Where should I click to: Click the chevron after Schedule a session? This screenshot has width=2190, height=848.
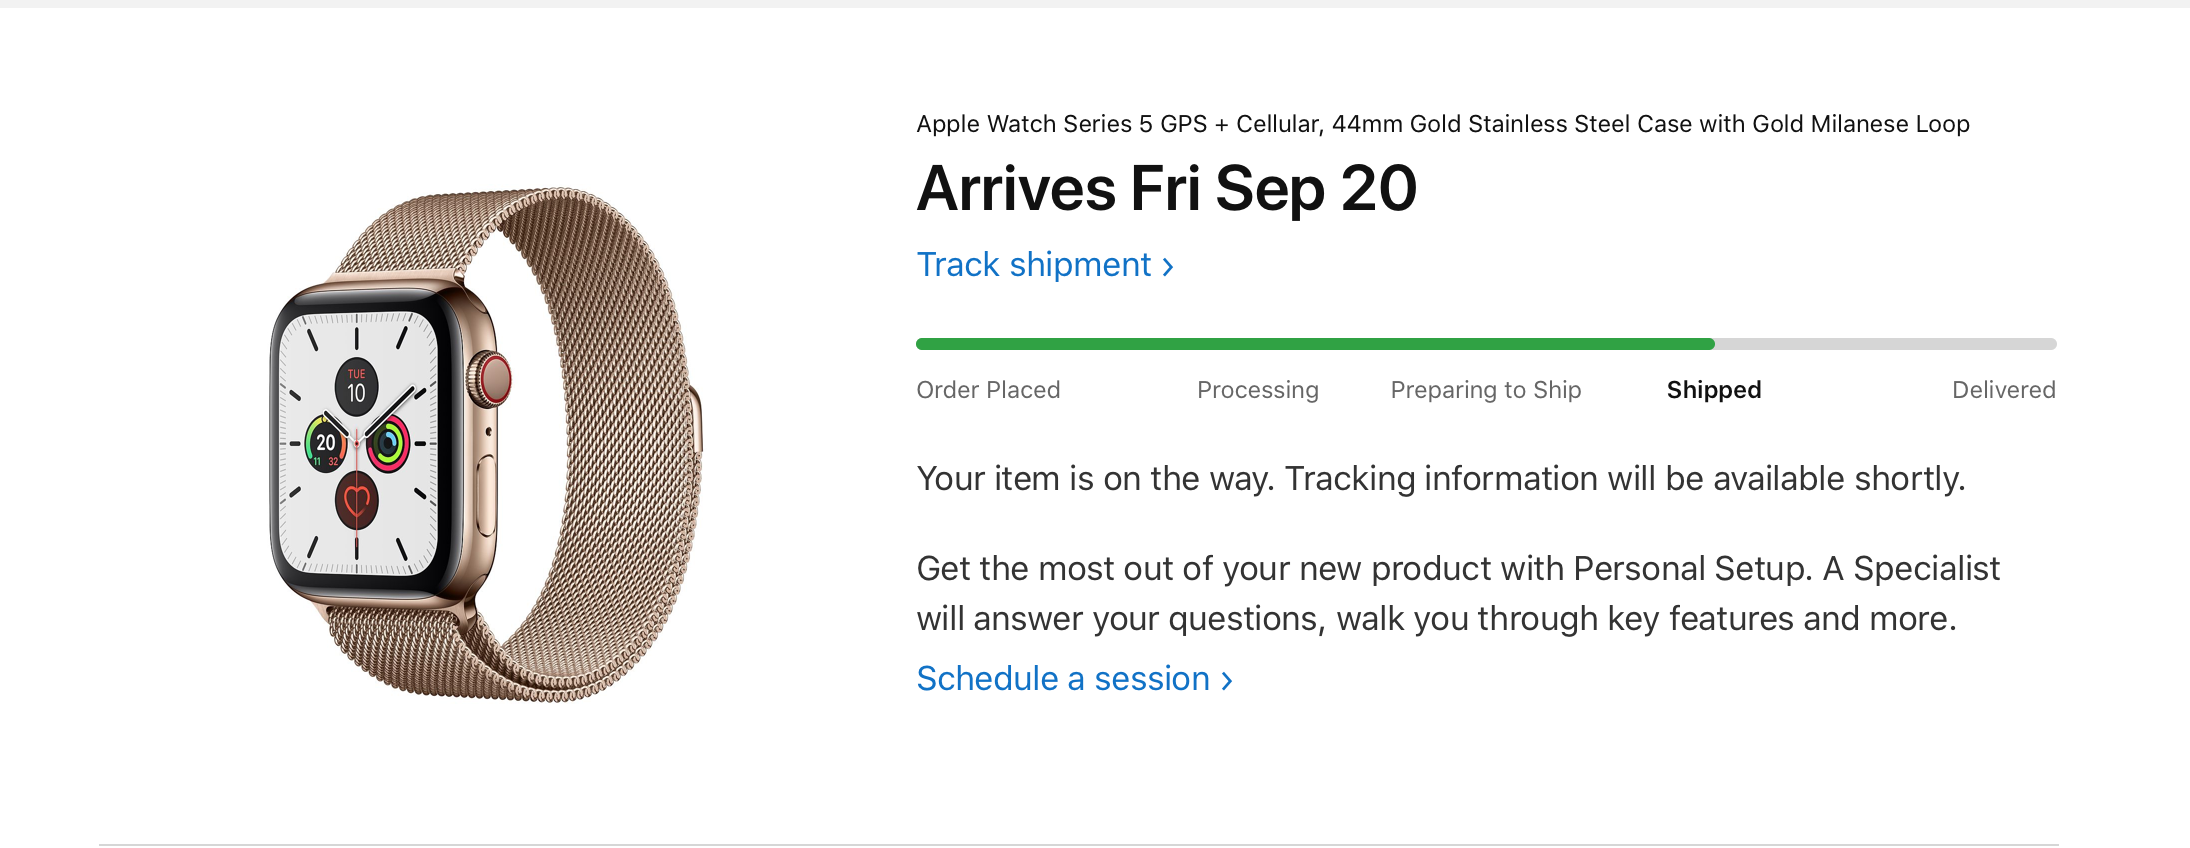pyautogui.click(x=1227, y=681)
